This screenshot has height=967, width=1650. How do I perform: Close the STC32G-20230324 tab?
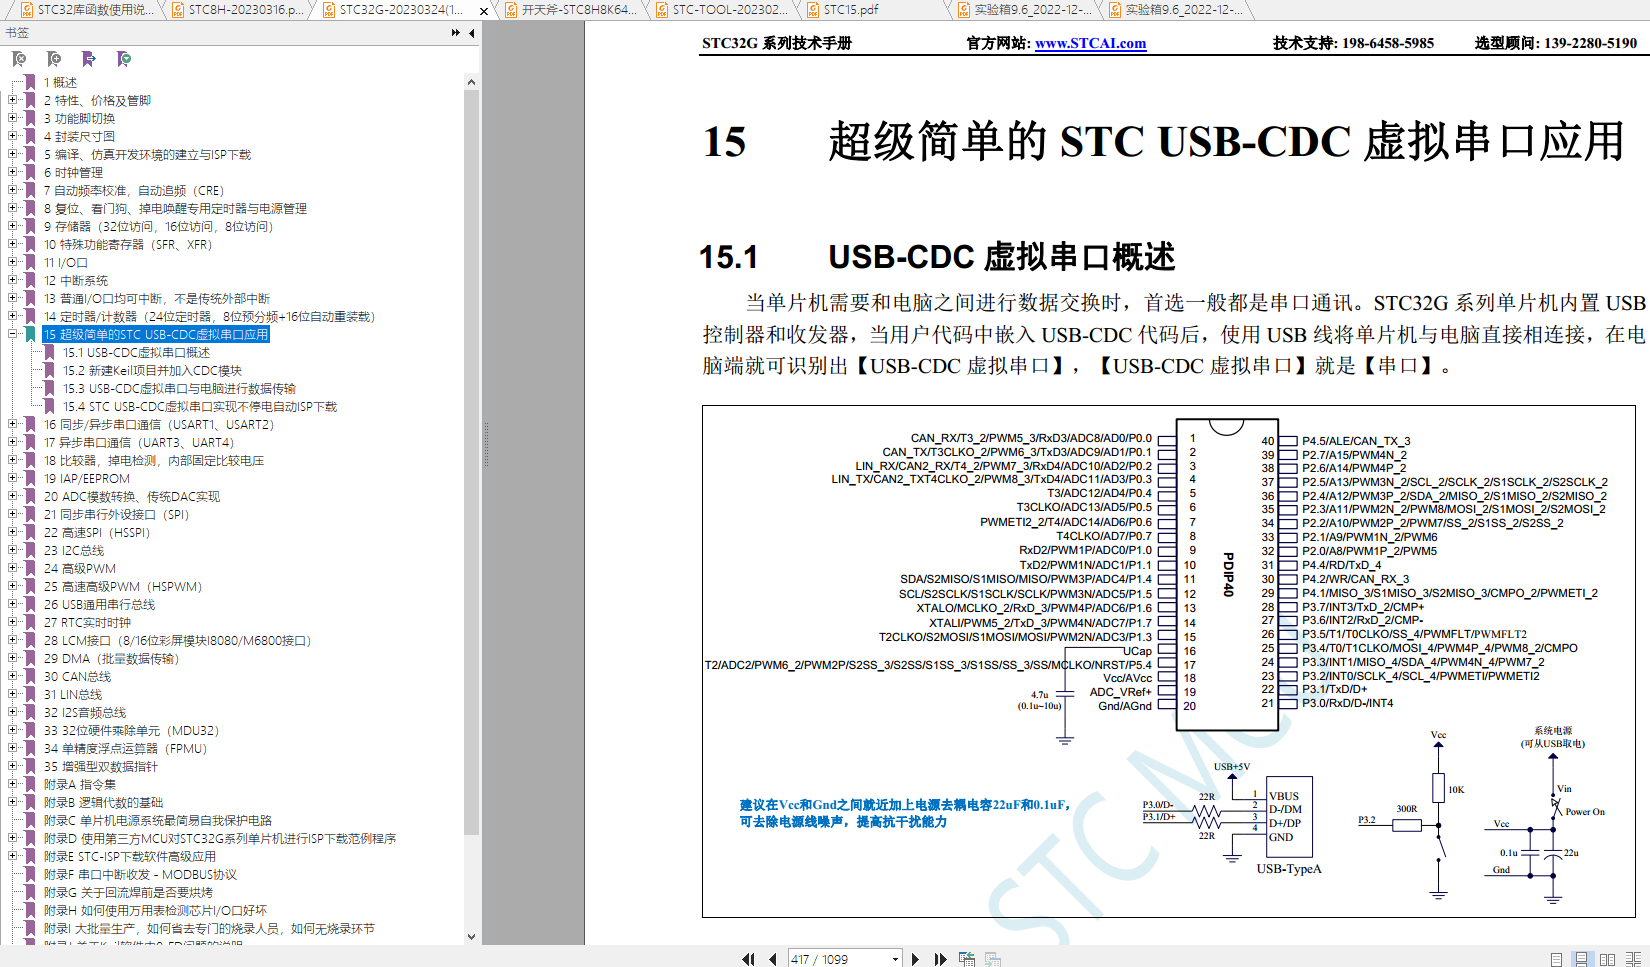pos(484,11)
